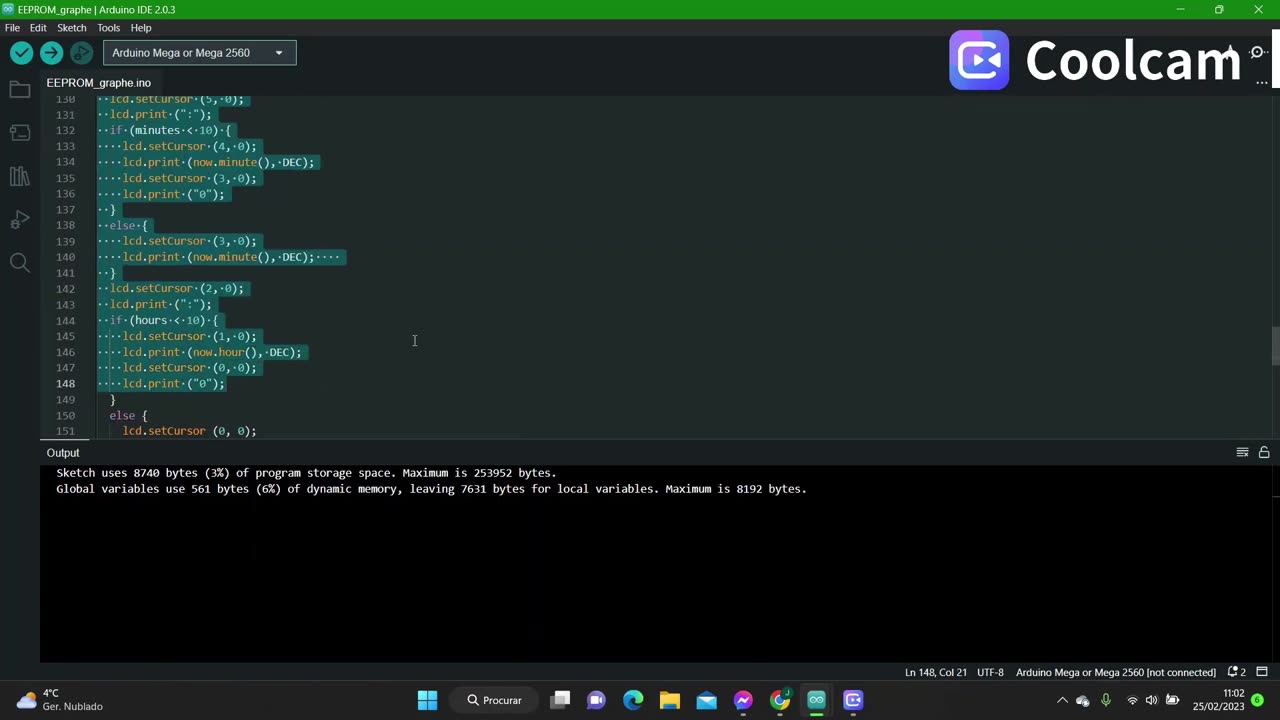The width and height of the screenshot is (1280, 720).
Task: Open File Explorer from the taskbar
Action: click(670, 700)
